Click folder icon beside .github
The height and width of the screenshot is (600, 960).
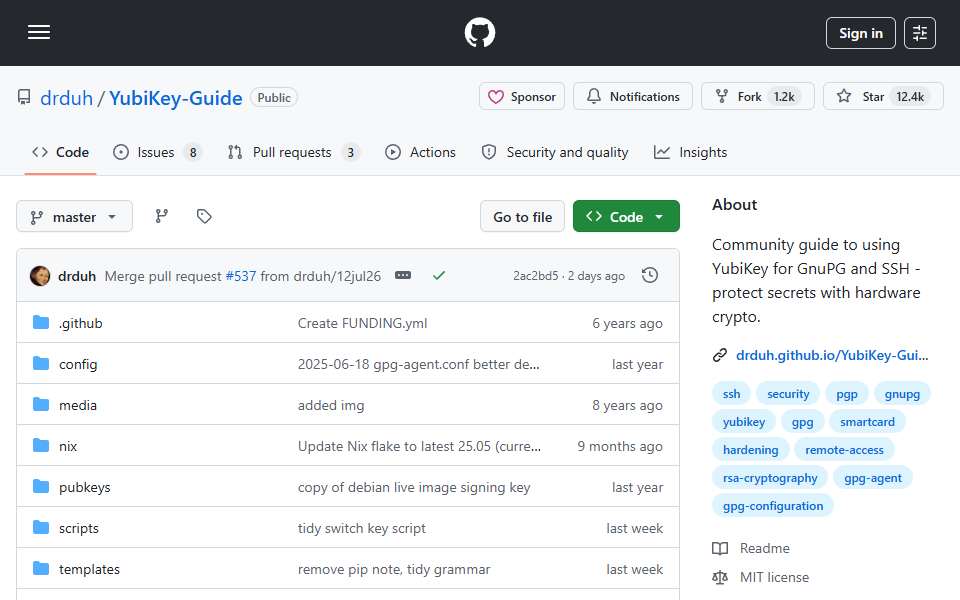(40, 322)
